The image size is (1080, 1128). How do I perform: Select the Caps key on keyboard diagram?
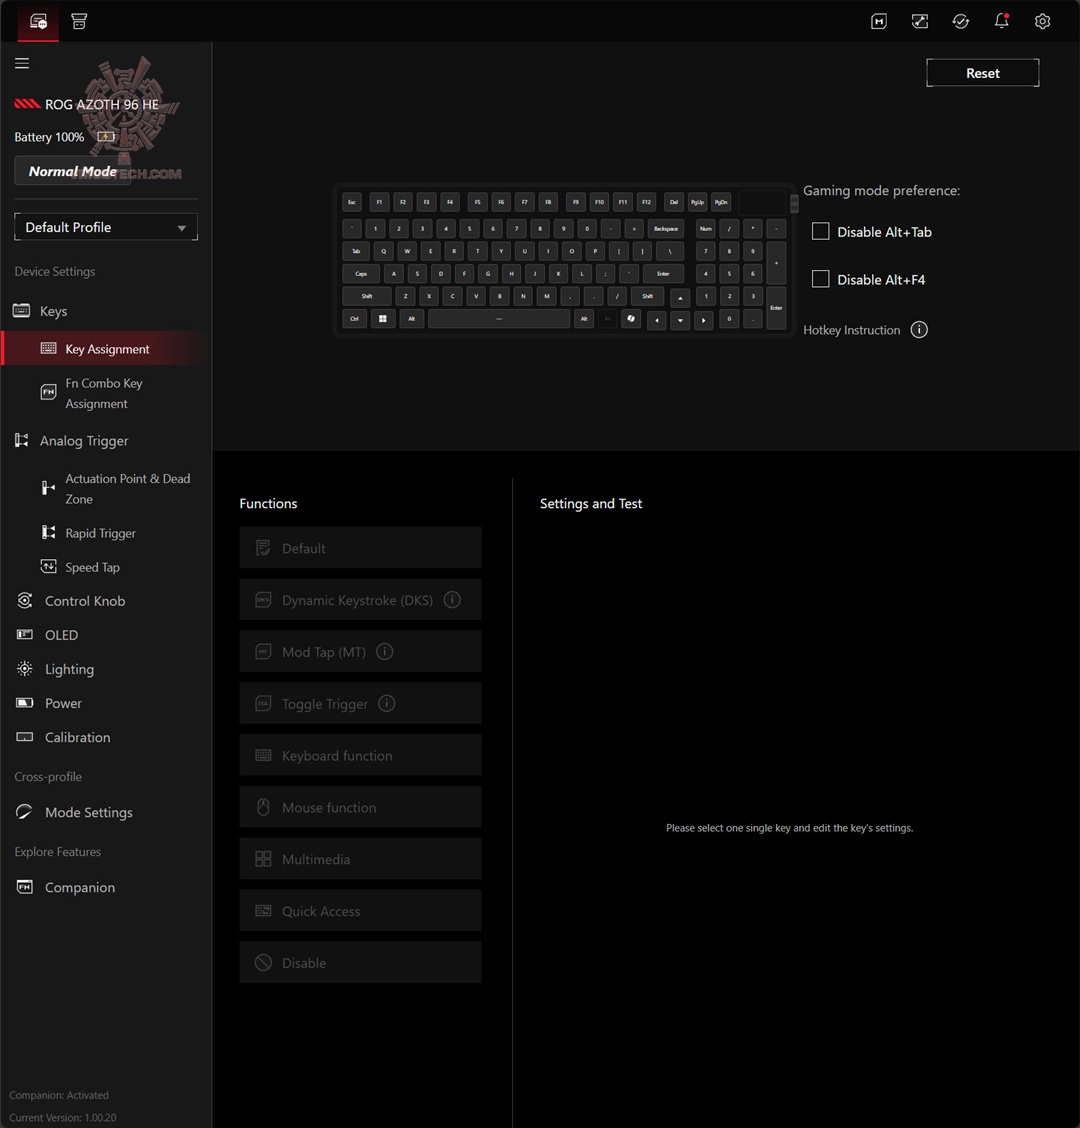pos(361,273)
